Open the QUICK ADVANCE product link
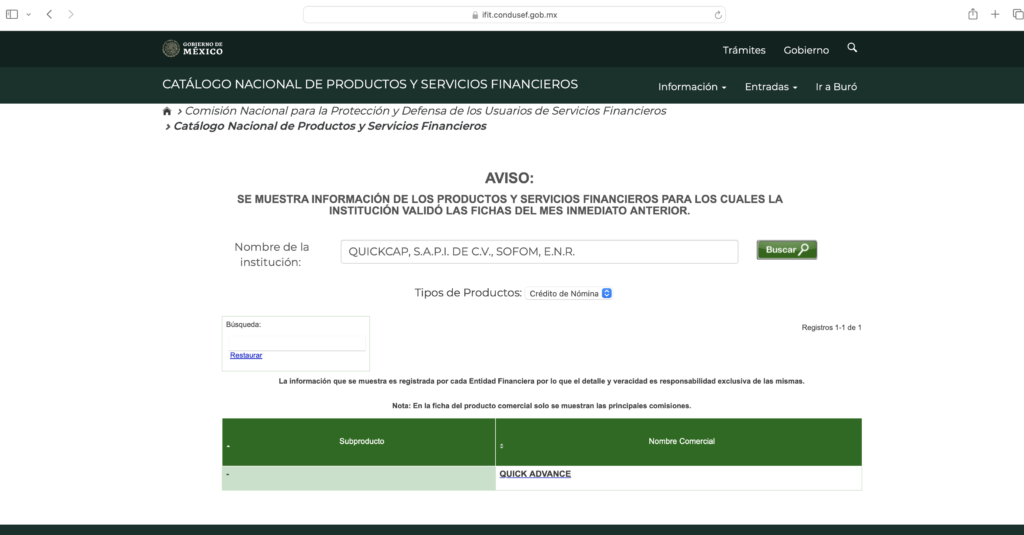Screen dimensions: 1024x535 click(x=535, y=474)
